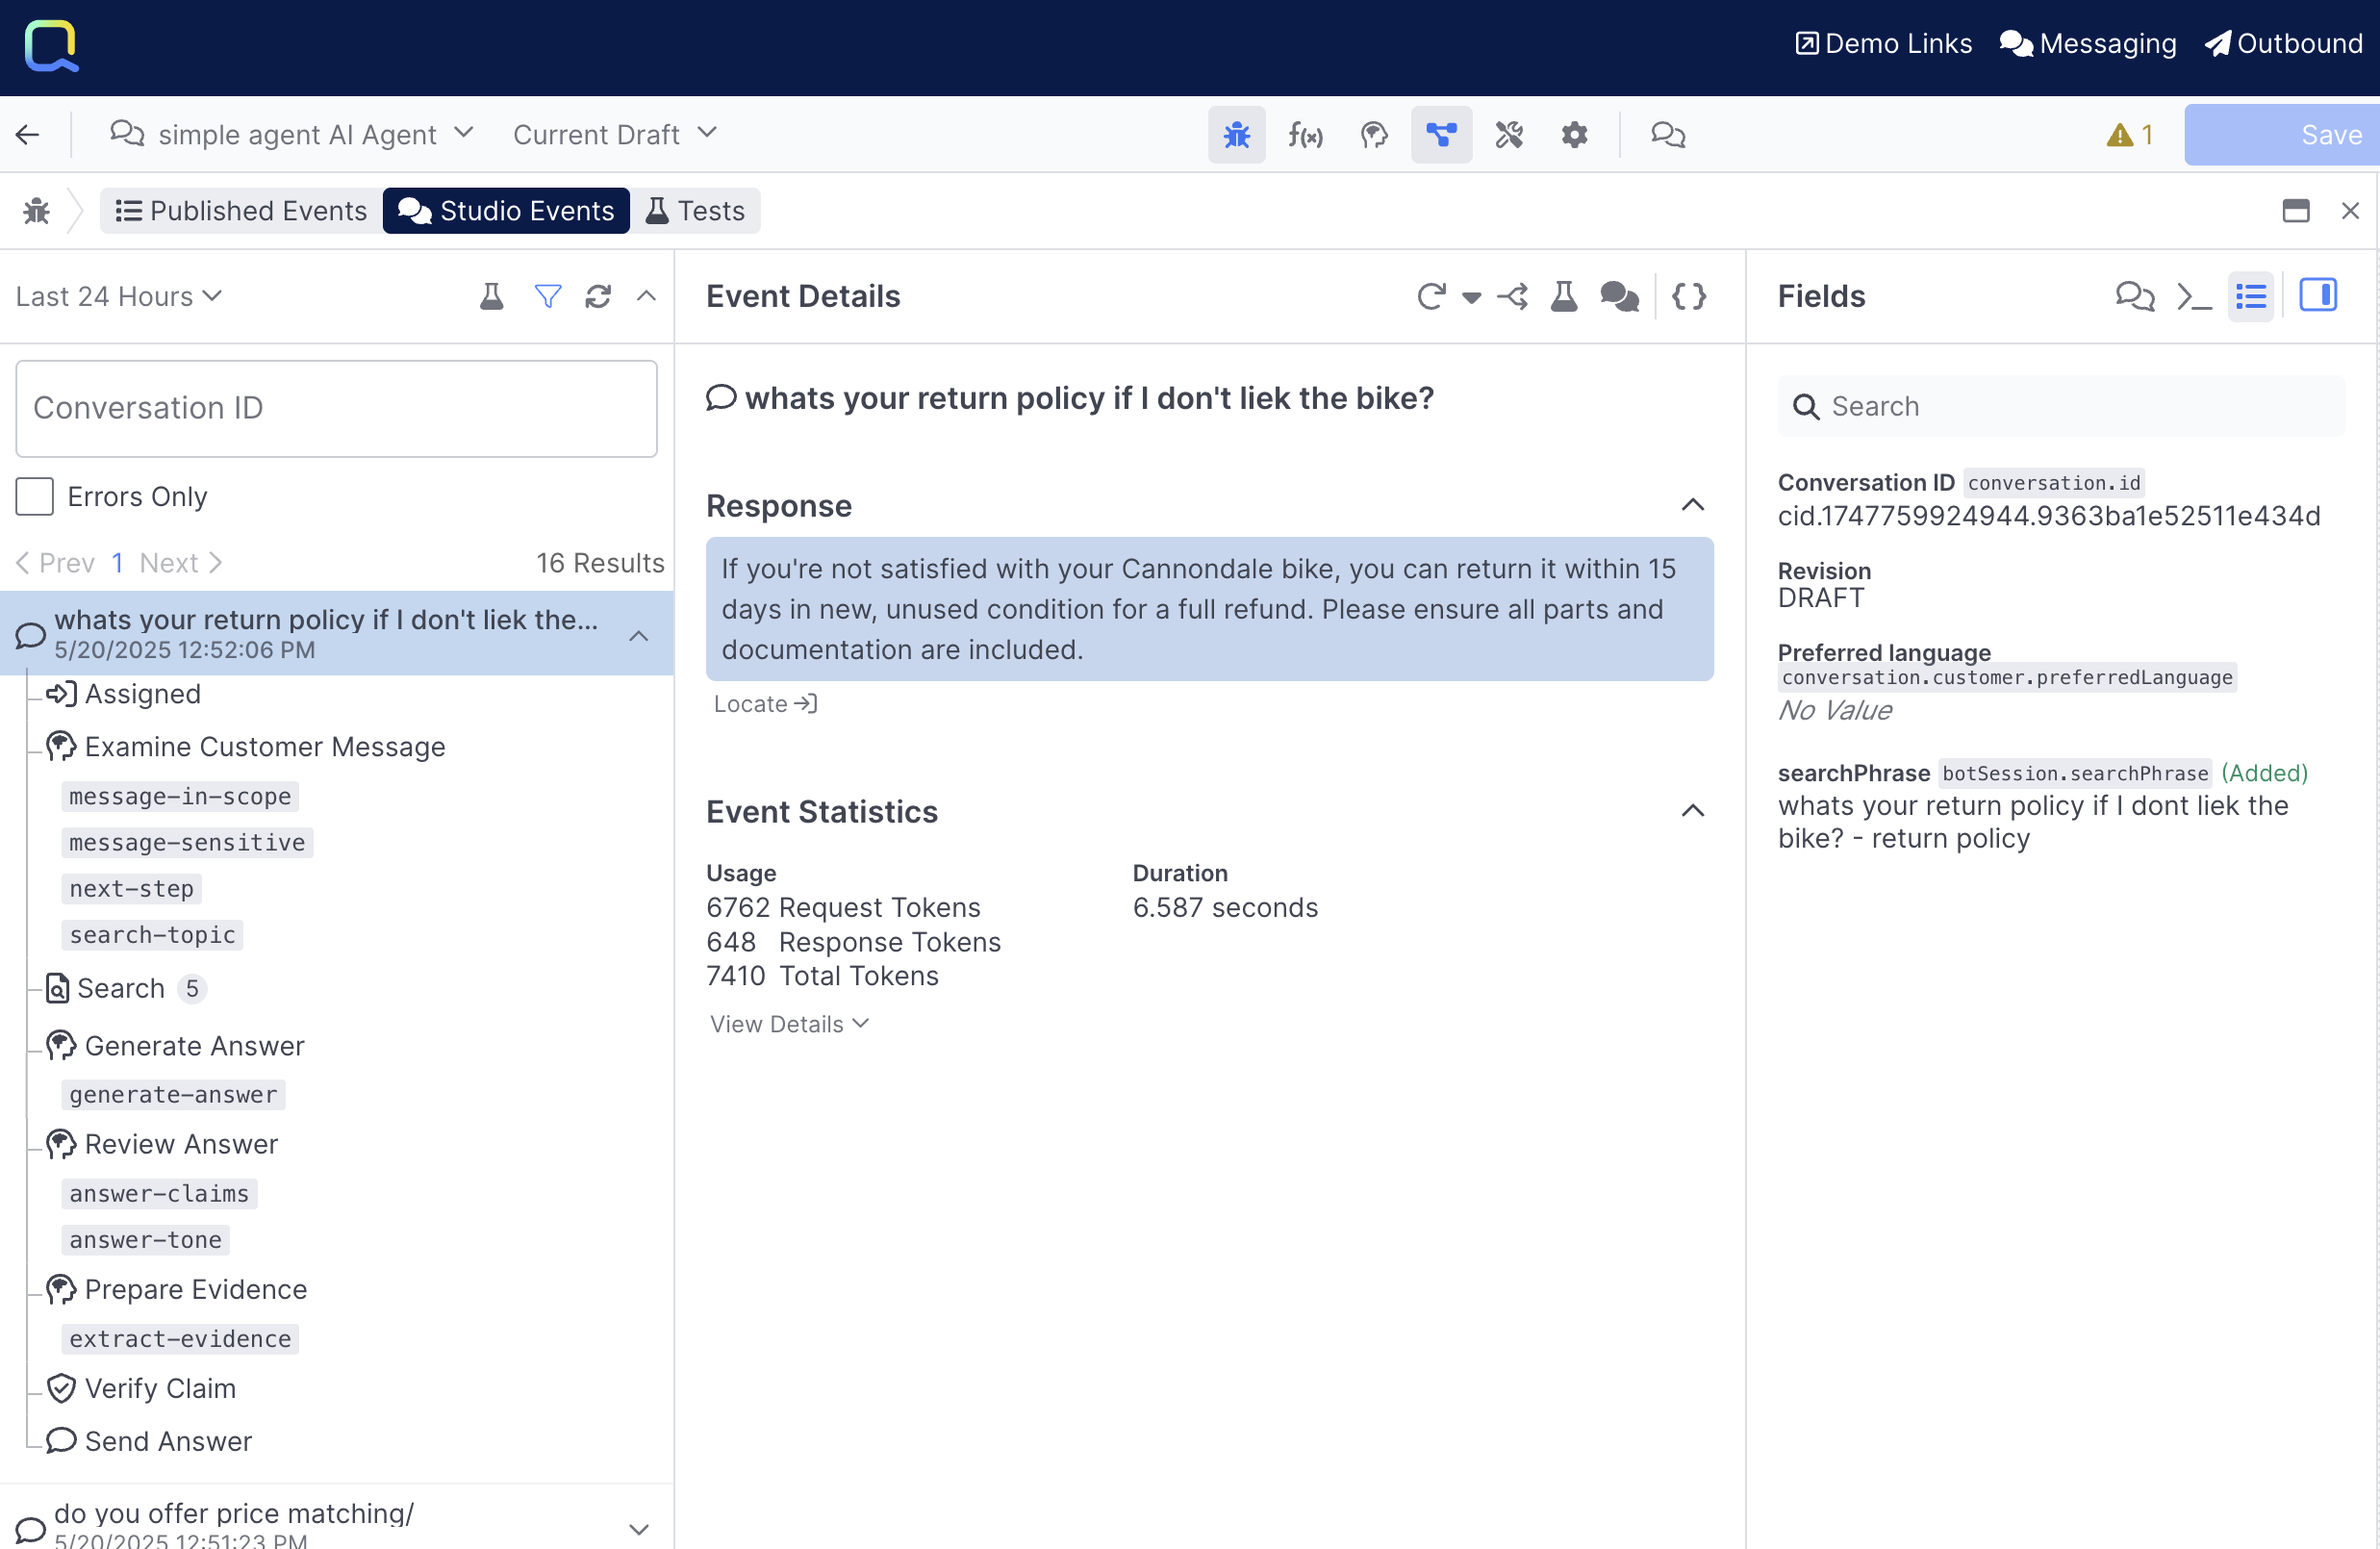Open the wrench and screwdriver tools
The image size is (2380, 1549).
[x=1508, y=134]
